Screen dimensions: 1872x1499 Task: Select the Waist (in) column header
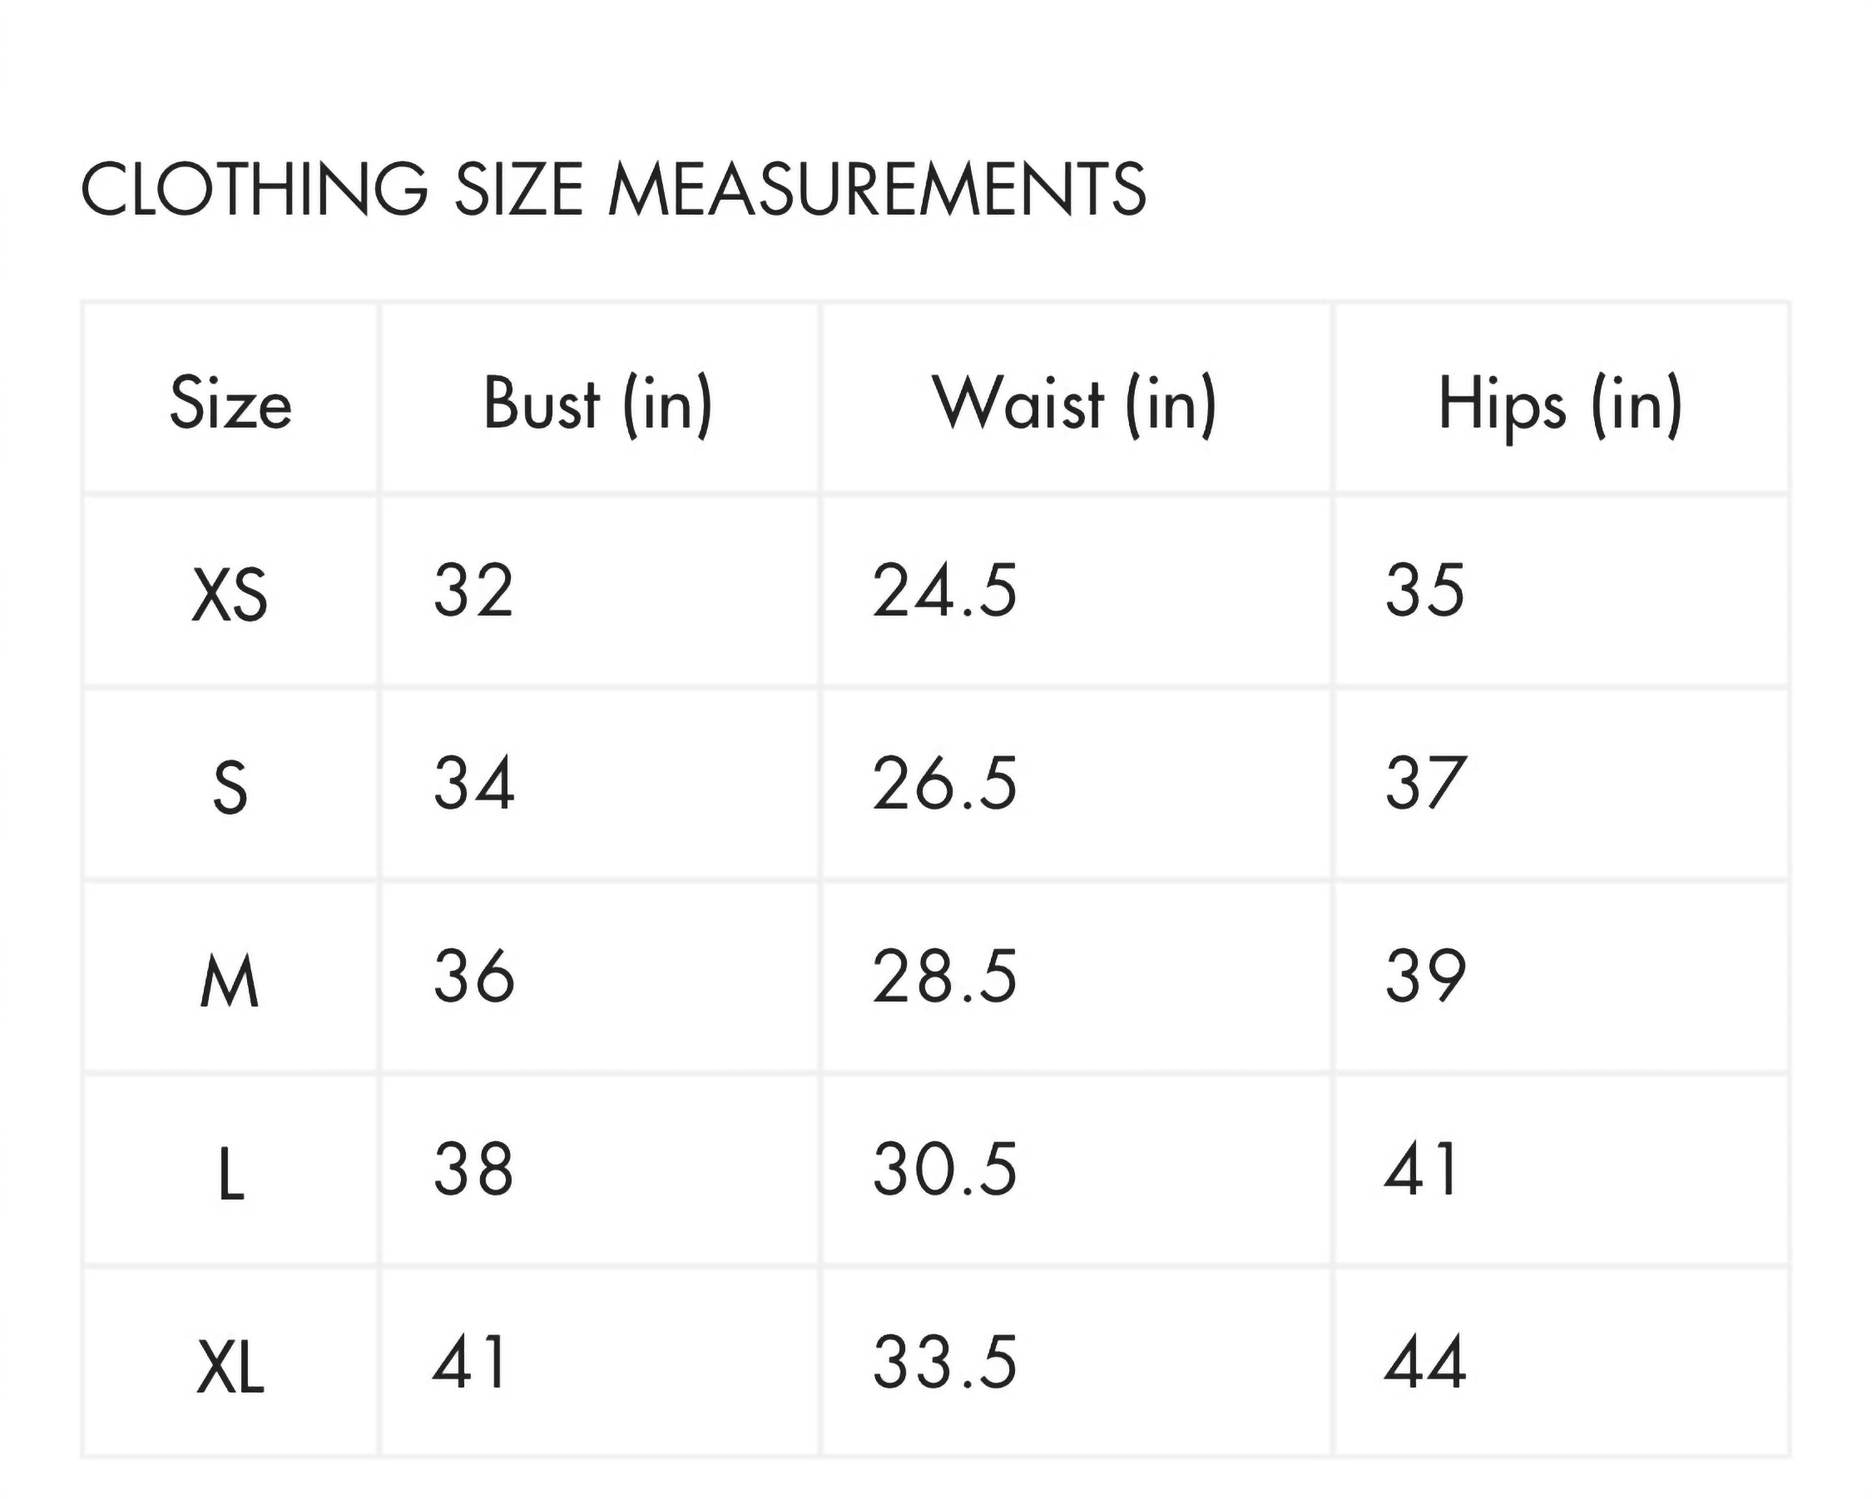click(1074, 403)
